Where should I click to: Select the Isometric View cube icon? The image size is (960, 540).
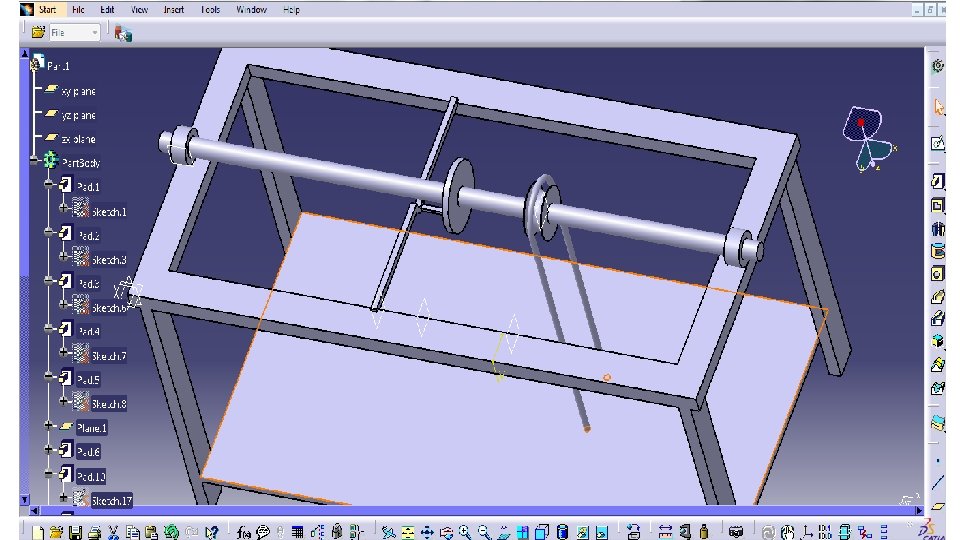(x=542, y=533)
